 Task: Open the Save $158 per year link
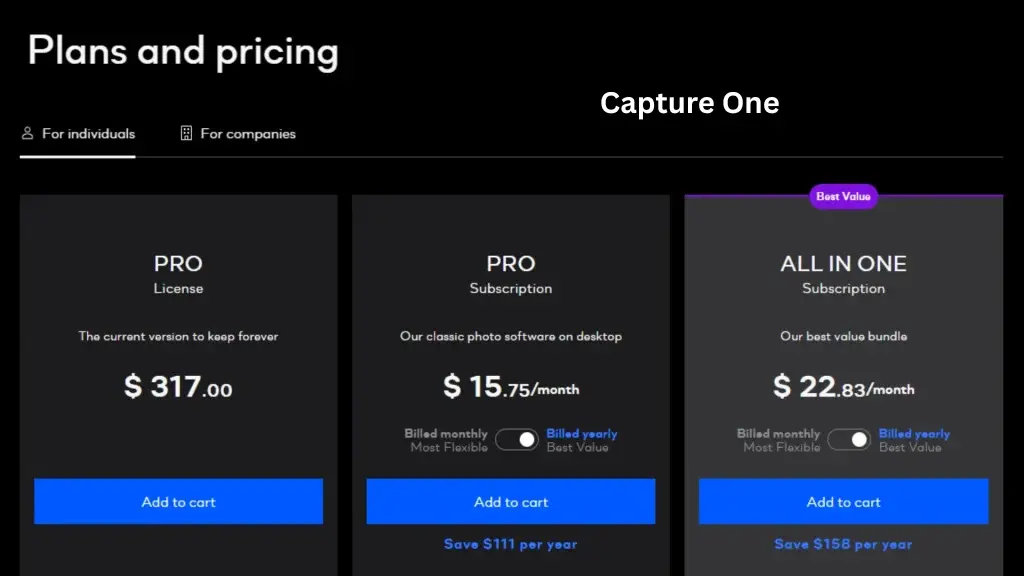[843, 544]
